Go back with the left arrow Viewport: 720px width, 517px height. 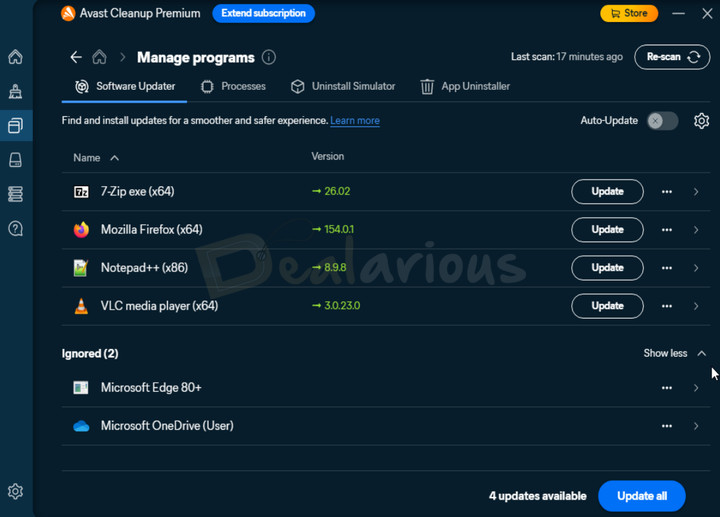pos(76,57)
